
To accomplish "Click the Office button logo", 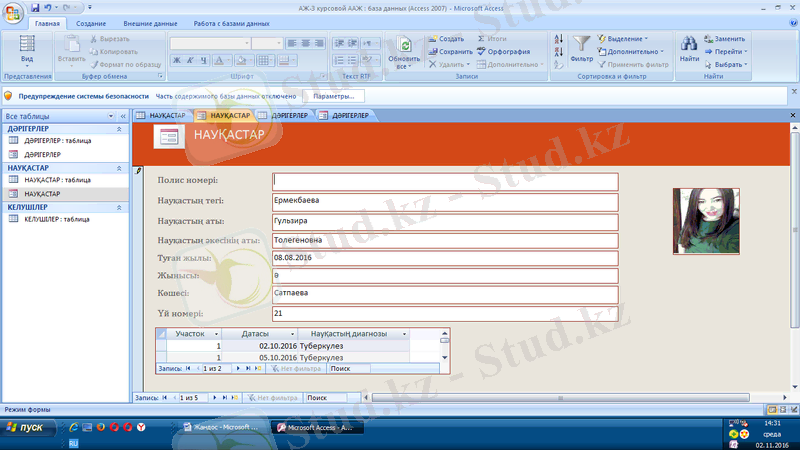I will (13, 10).
